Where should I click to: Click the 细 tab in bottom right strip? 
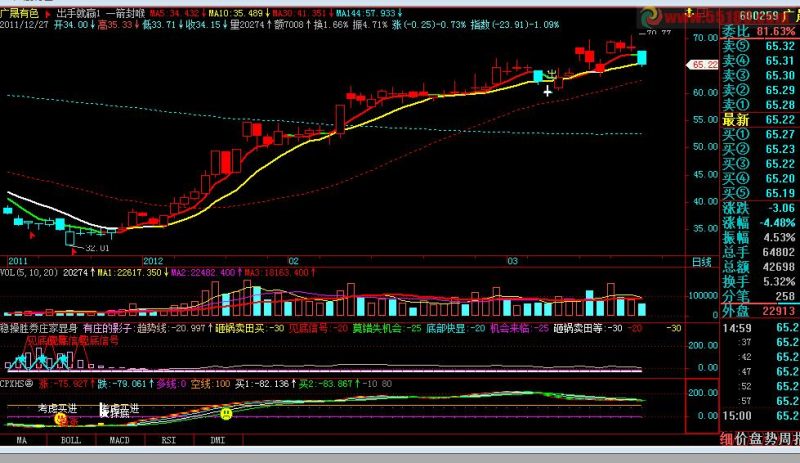click(x=727, y=440)
